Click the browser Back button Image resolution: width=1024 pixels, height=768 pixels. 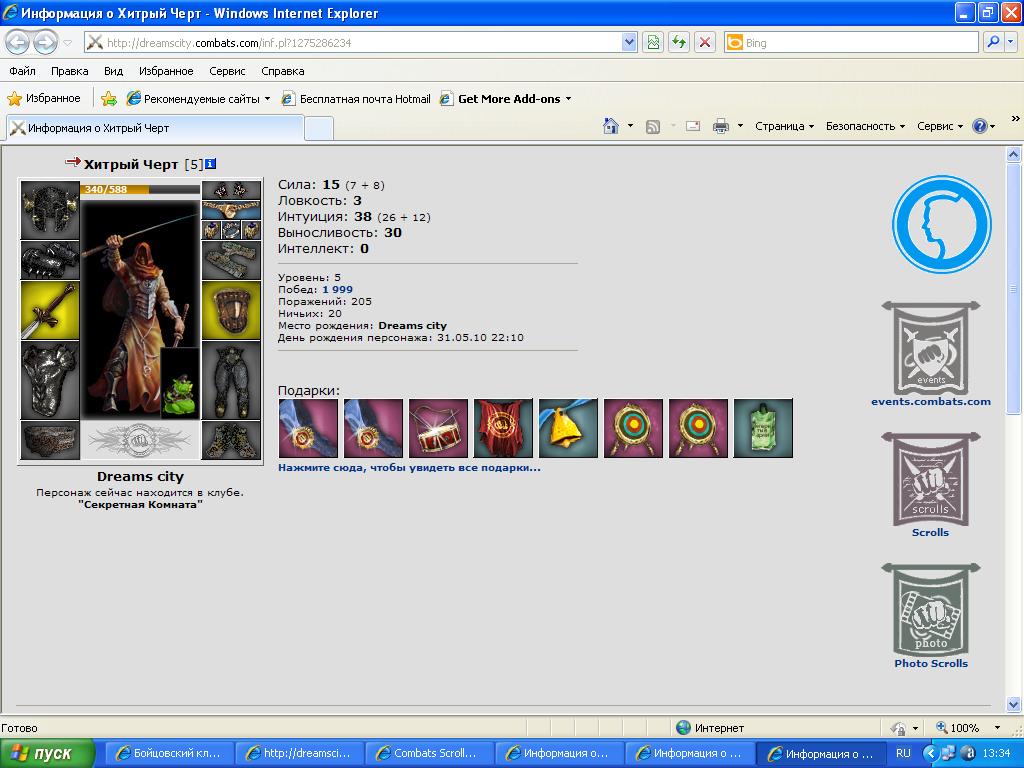pyautogui.click(x=18, y=43)
